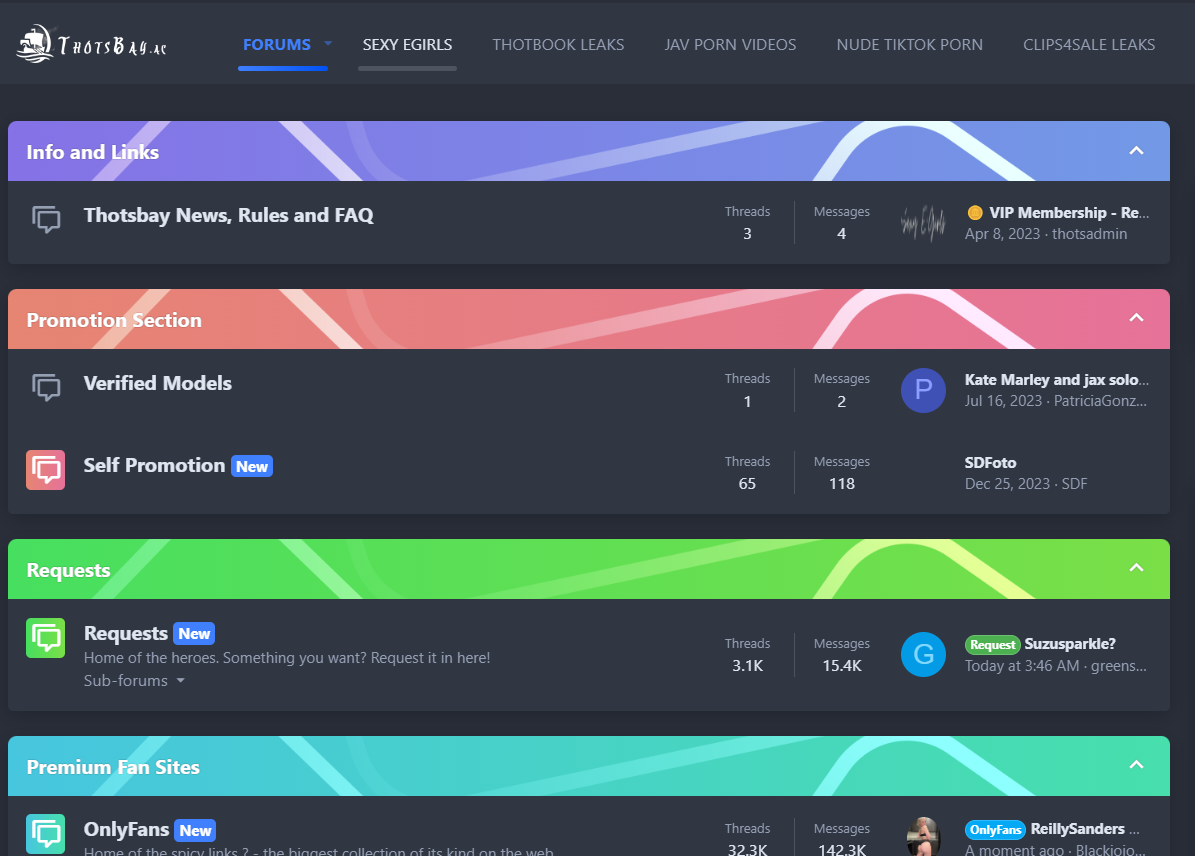
Task: Click forum icon beside Verified Models
Action: (46, 387)
